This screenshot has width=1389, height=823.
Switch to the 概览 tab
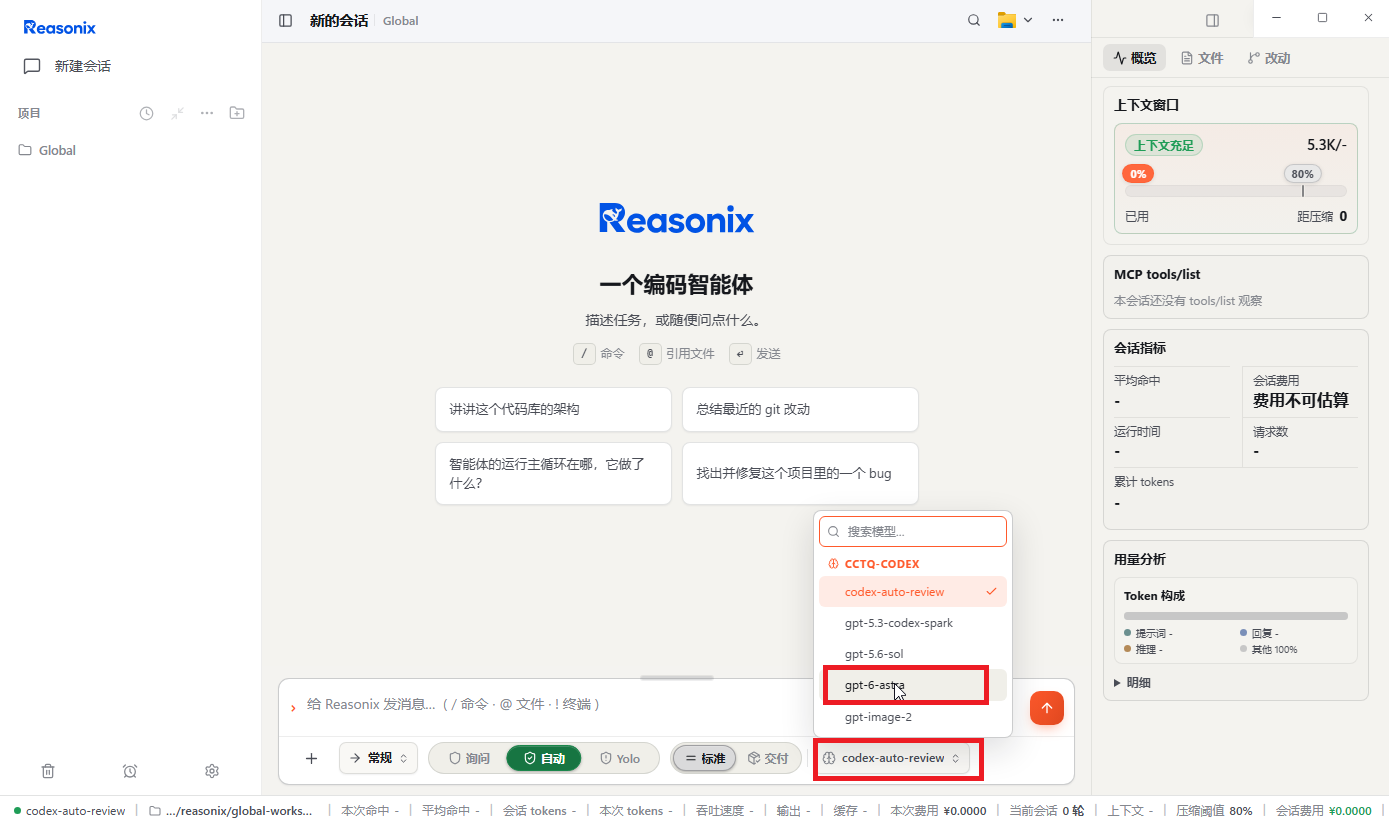(1135, 58)
